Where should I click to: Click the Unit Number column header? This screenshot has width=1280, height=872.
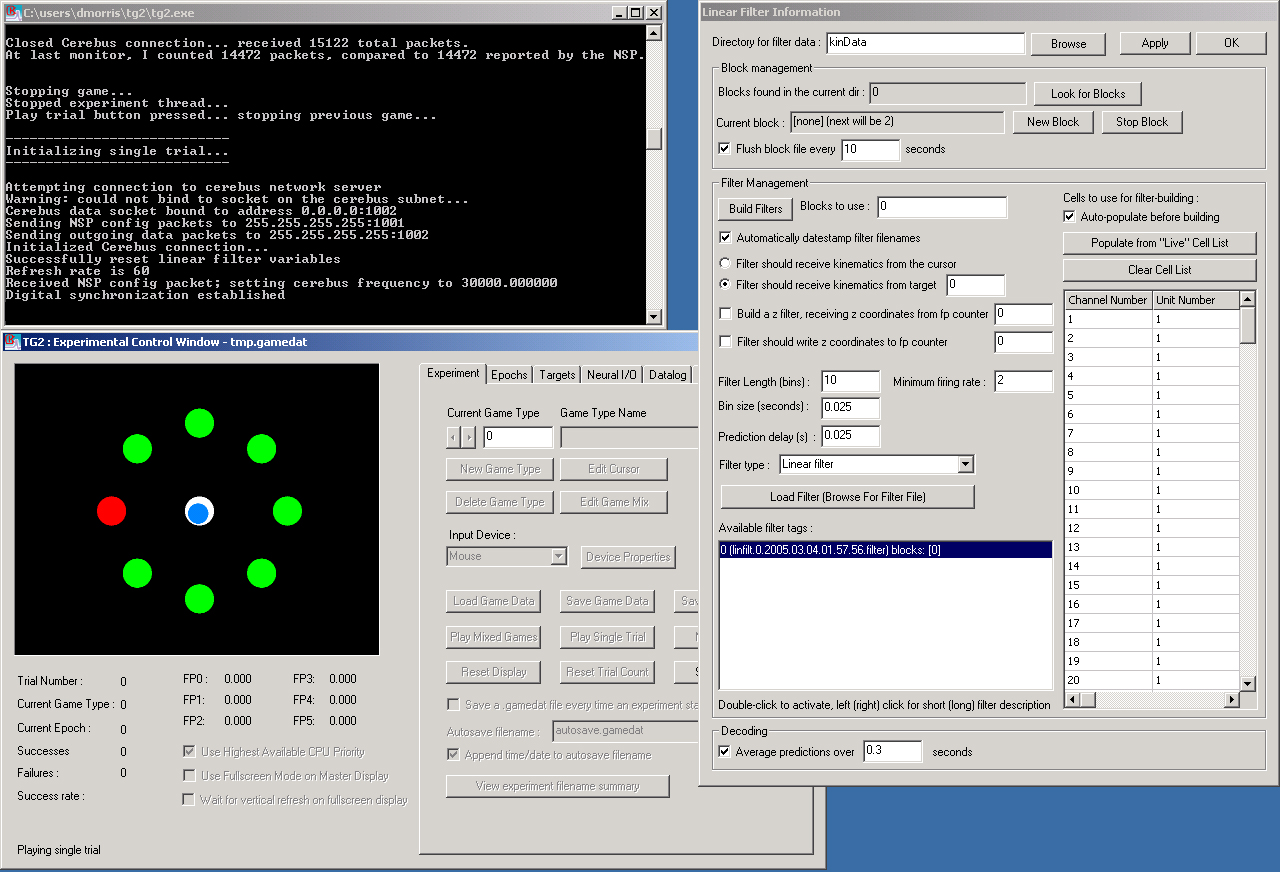click(1195, 300)
